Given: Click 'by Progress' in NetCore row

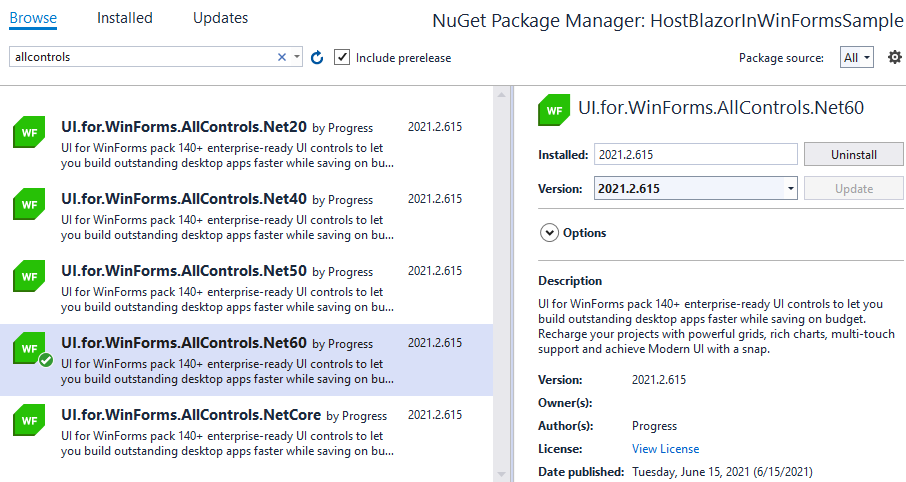Looking at the screenshot, I should click(x=357, y=416).
